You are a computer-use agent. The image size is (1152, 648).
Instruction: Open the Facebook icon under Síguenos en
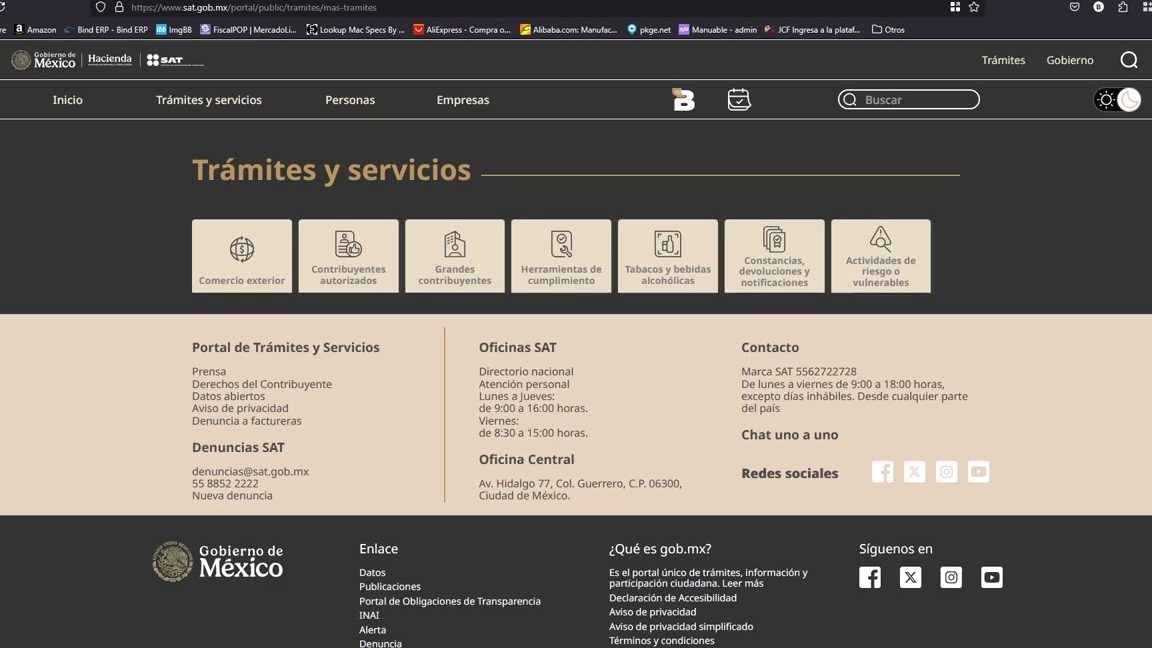coord(870,578)
